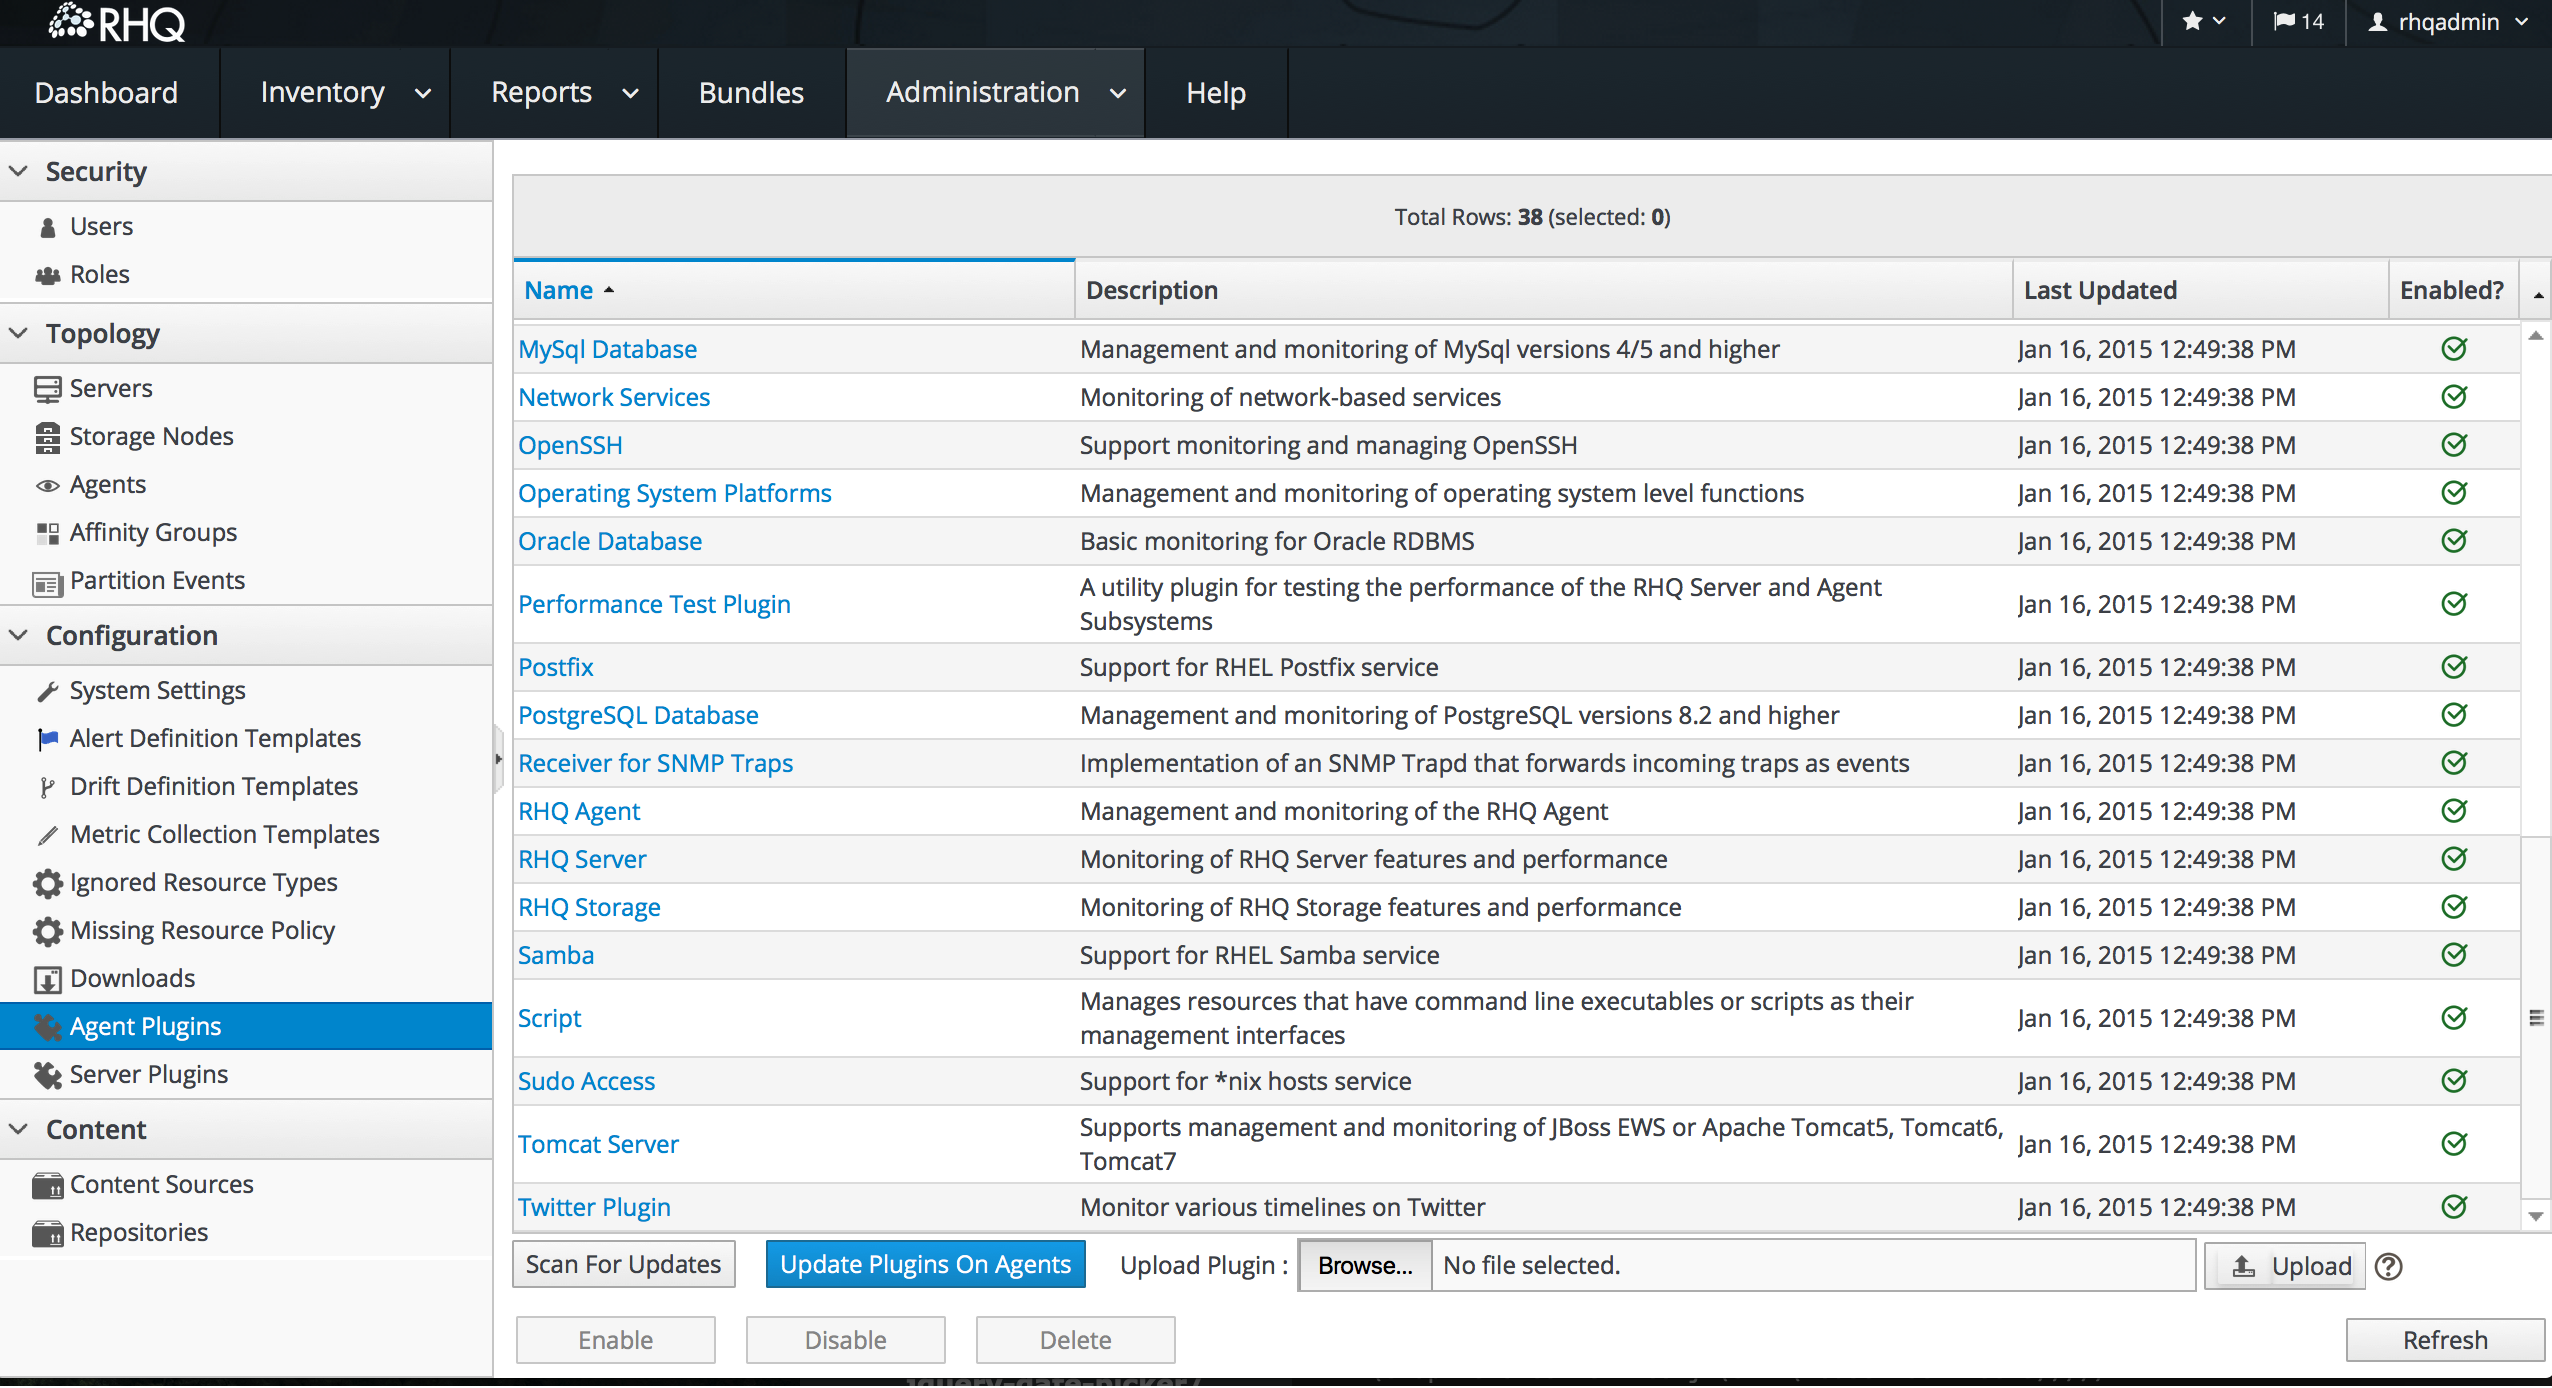Collapse the Topology section
The height and width of the screenshot is (1388, 2552).
tap(19, 334)
